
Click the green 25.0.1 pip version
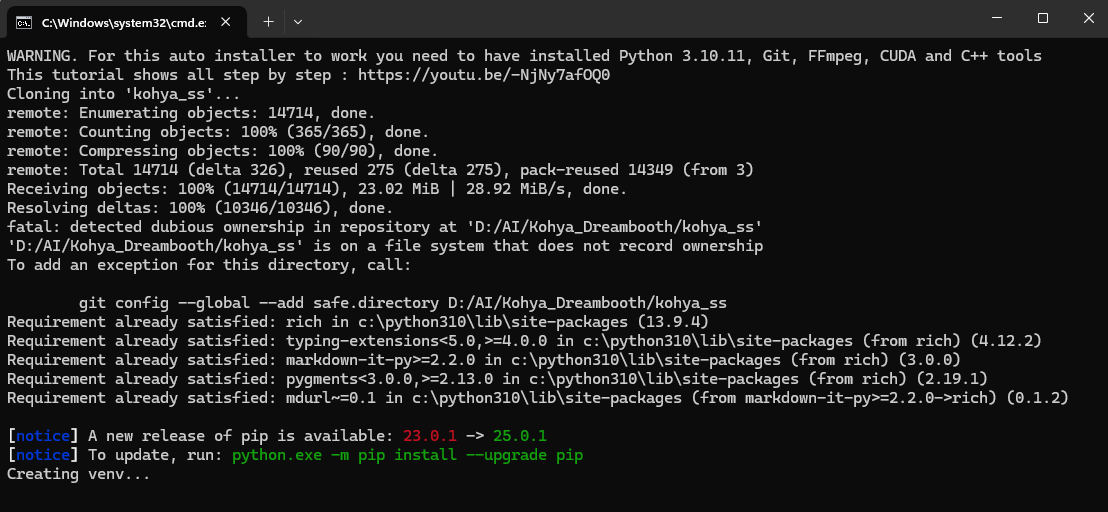coord(520,436)
